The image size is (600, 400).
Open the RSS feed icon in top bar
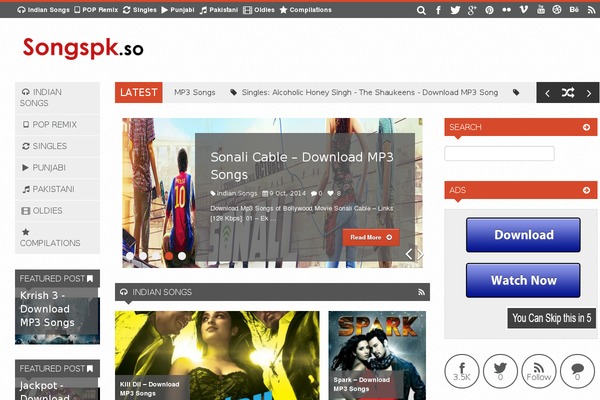click(x=591, y=10)
